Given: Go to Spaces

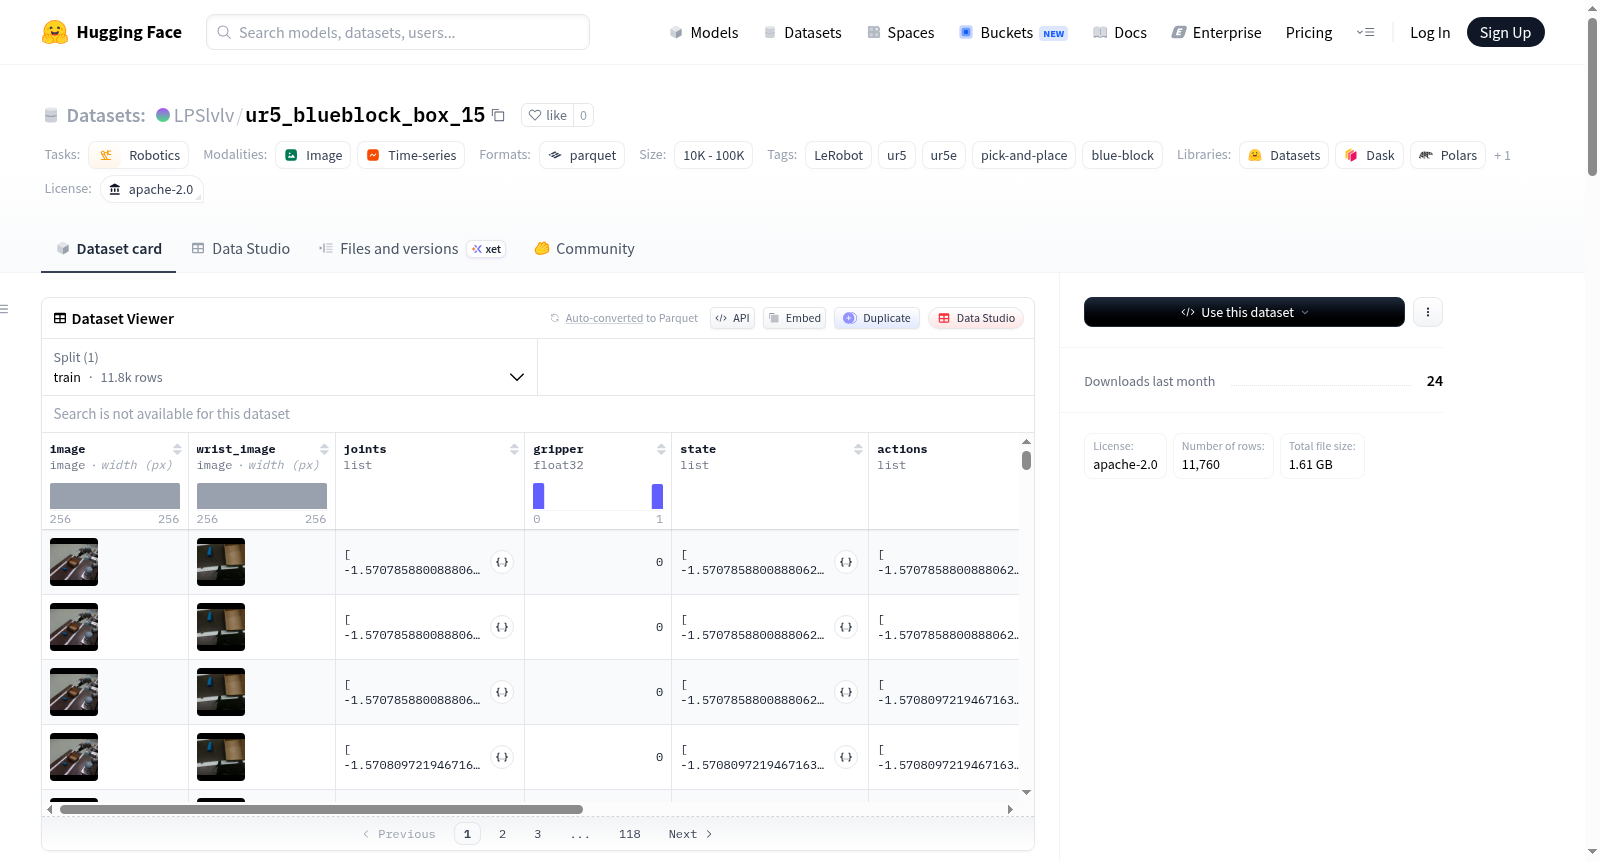Looking at the screenshot, I should point(900,32).
